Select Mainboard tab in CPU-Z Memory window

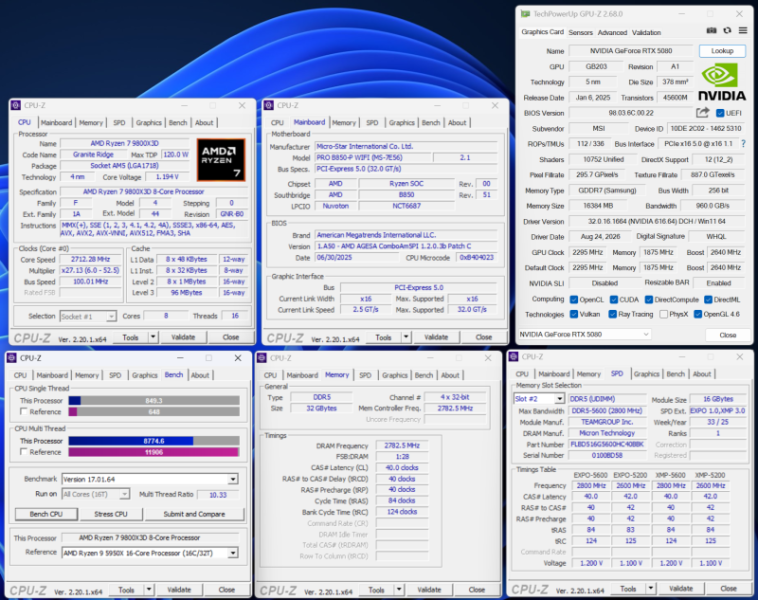click(302, 375)
